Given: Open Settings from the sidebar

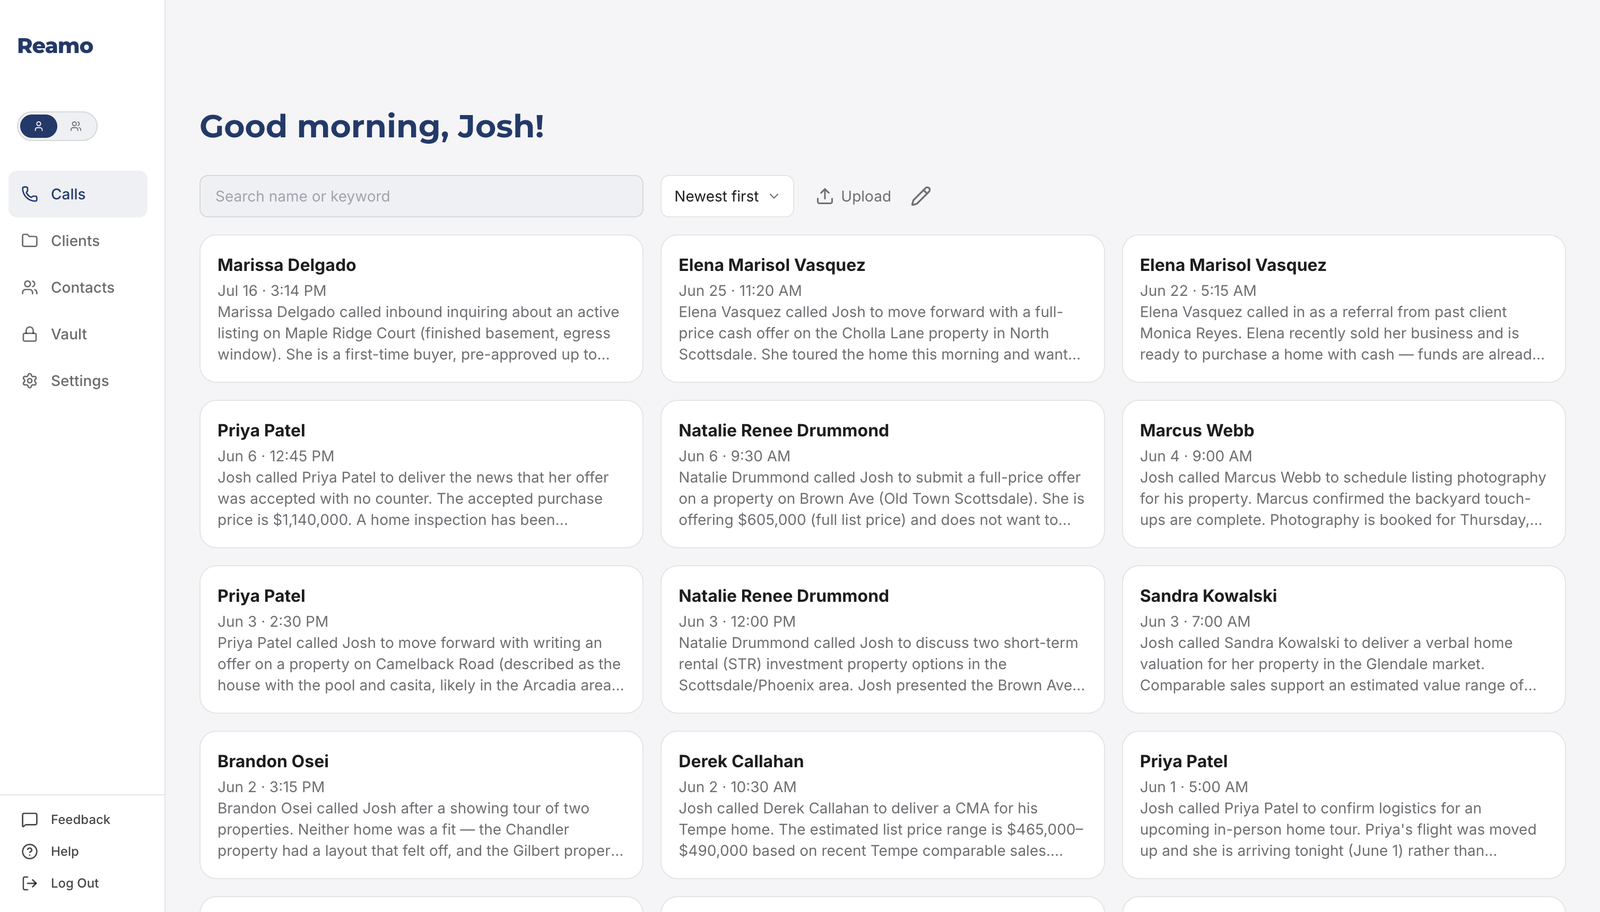Looking at the screenshot, I should 78,381.
